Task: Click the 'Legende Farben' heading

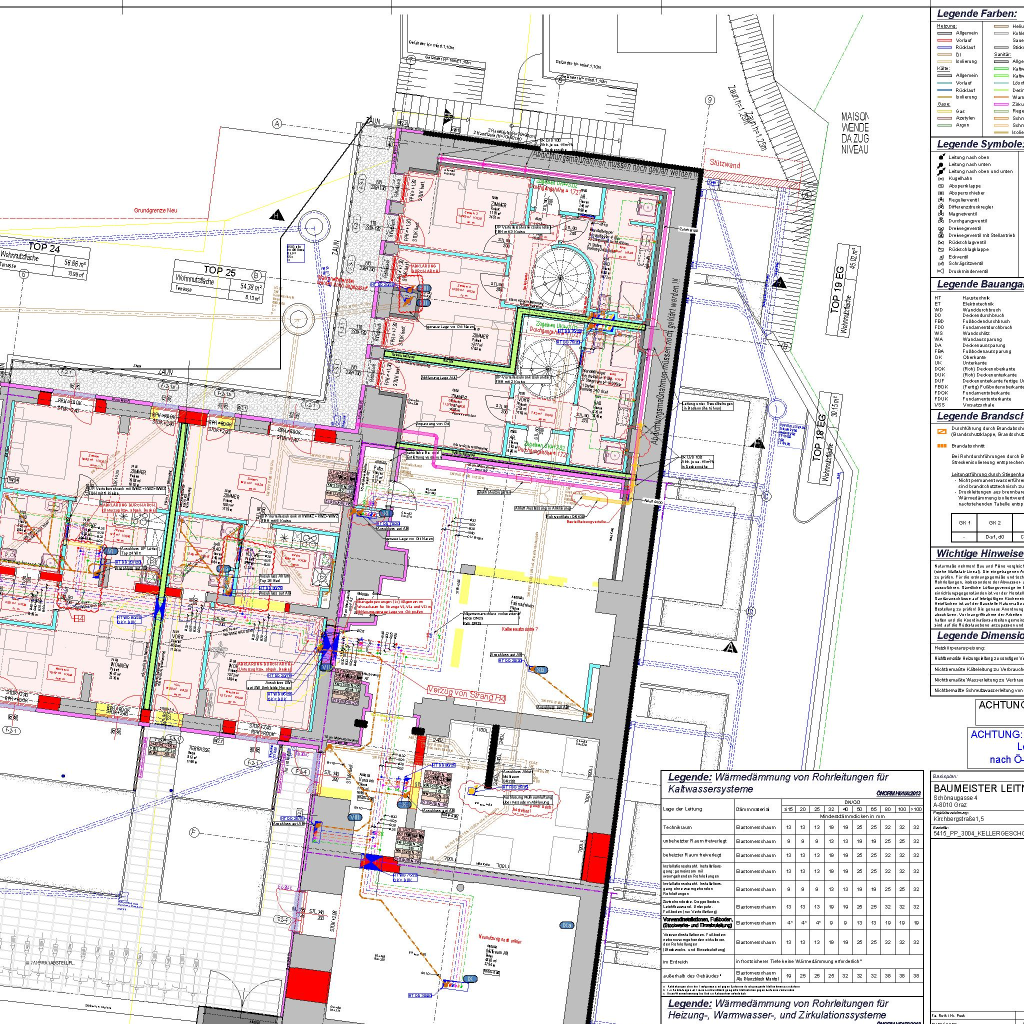Action: click(977, 14)
